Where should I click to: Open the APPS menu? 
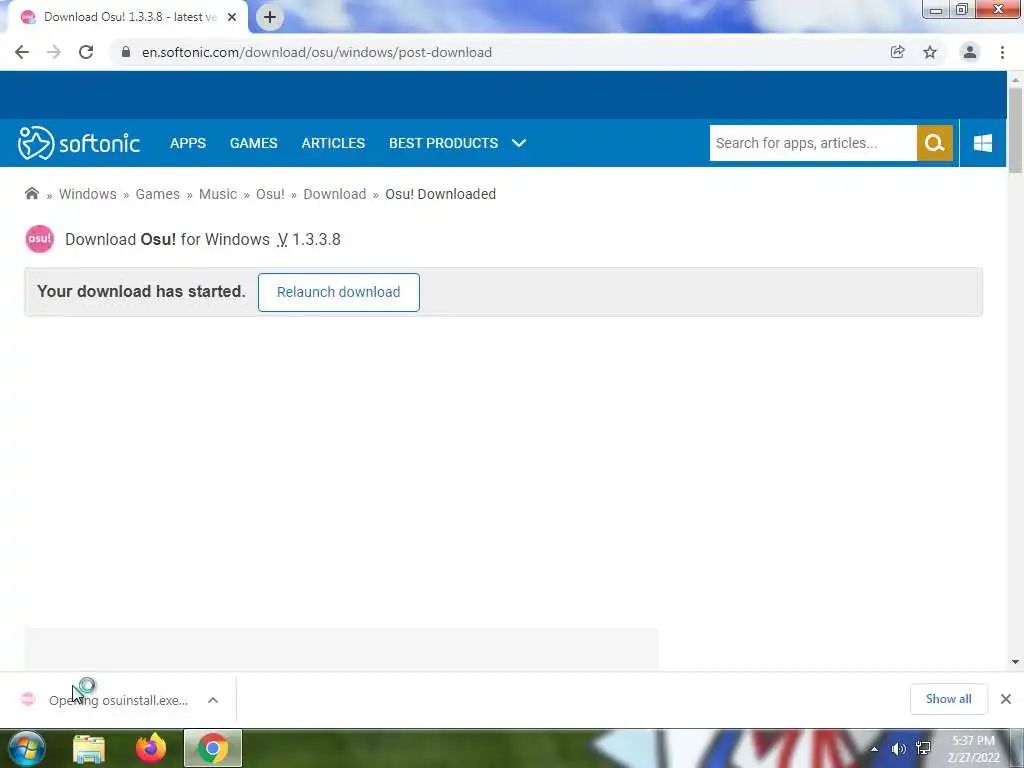click(x=188, y=143)
